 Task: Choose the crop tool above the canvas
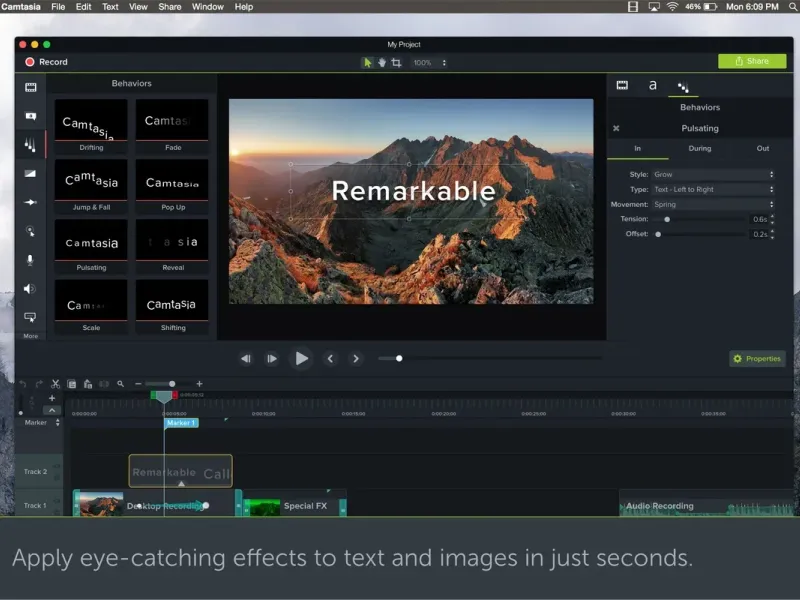click(396, 62)
